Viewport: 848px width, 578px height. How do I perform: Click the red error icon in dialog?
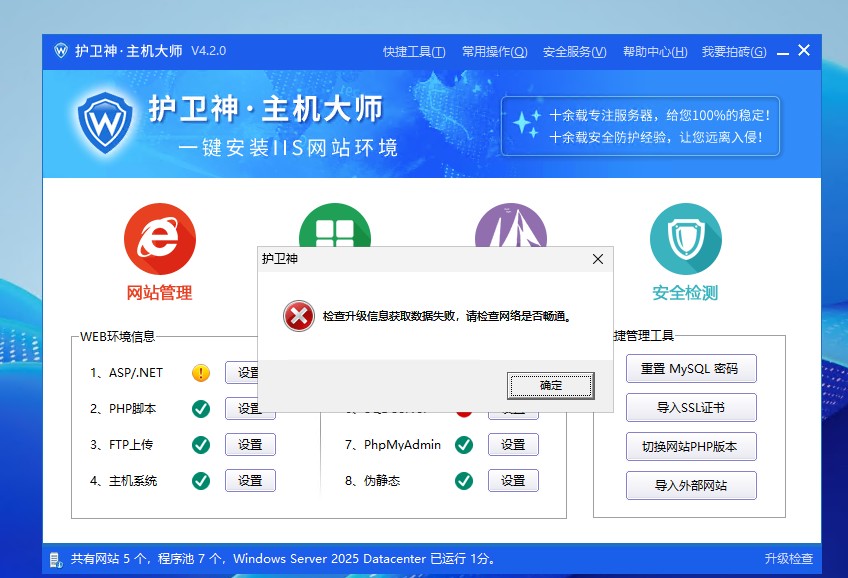click(x=298, y=316)
